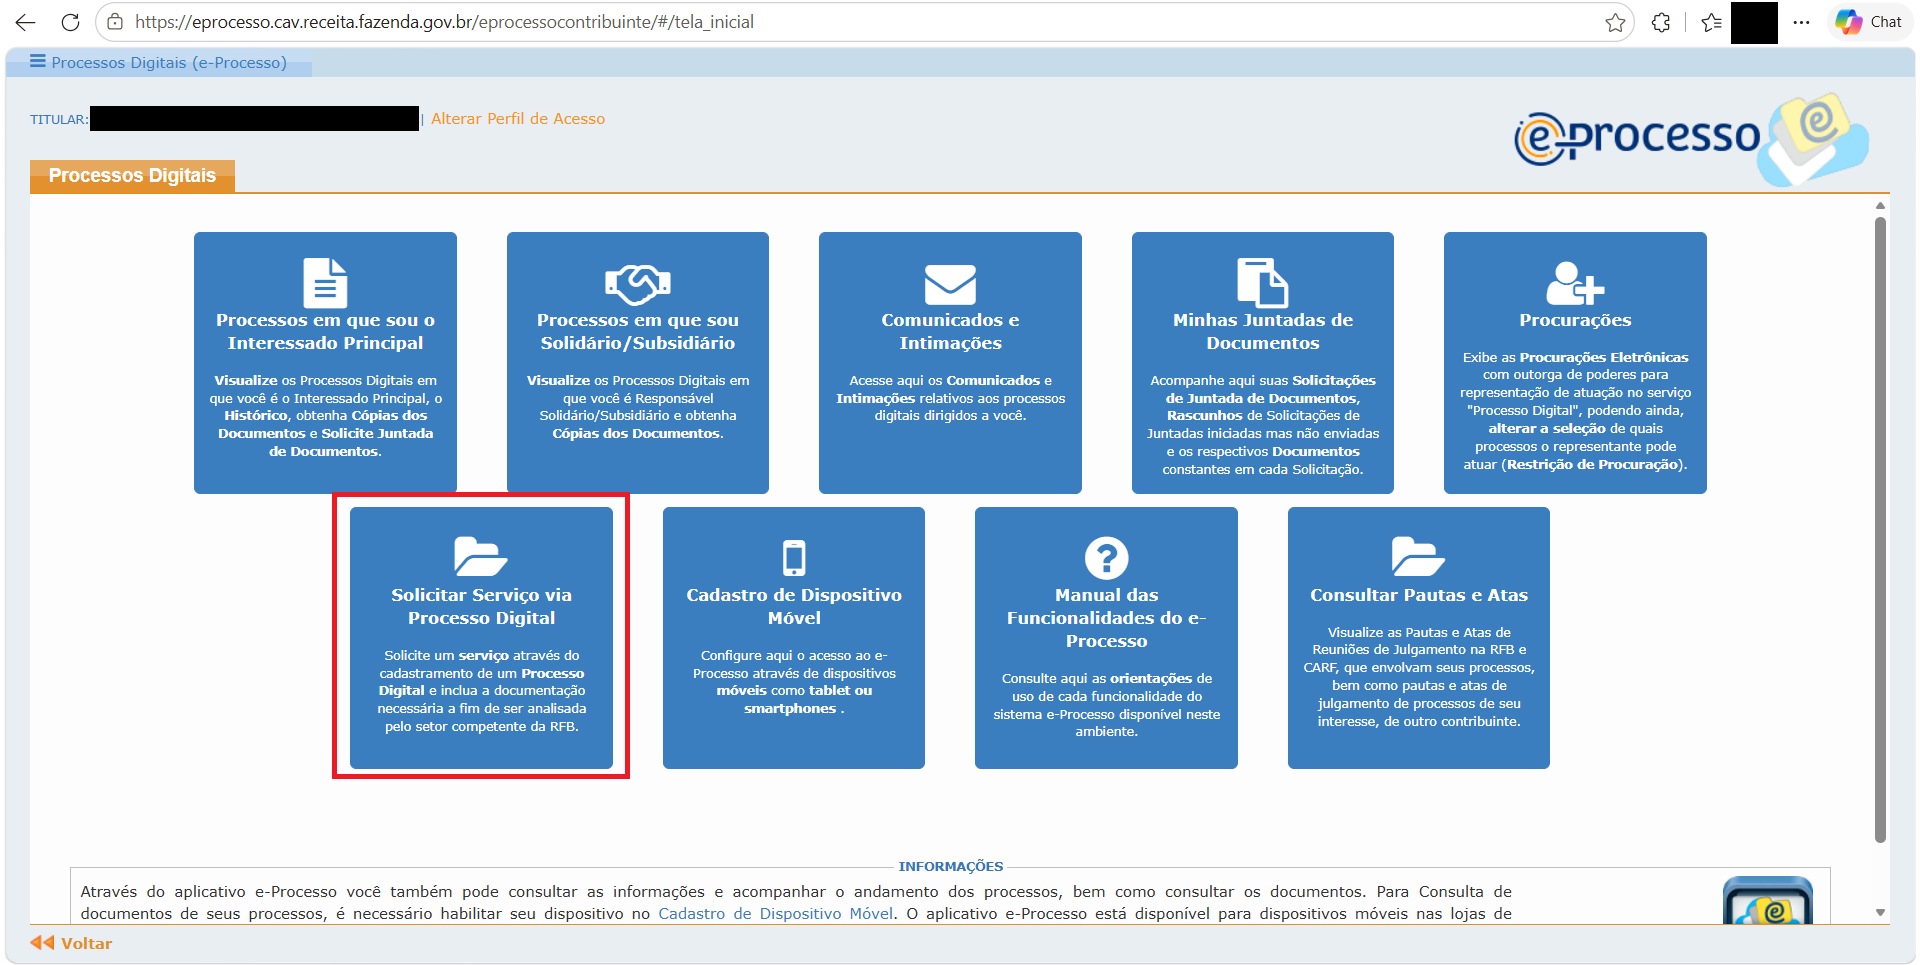Click the copy-documents icon for Minhas Juntadas

click(1262, 282)
